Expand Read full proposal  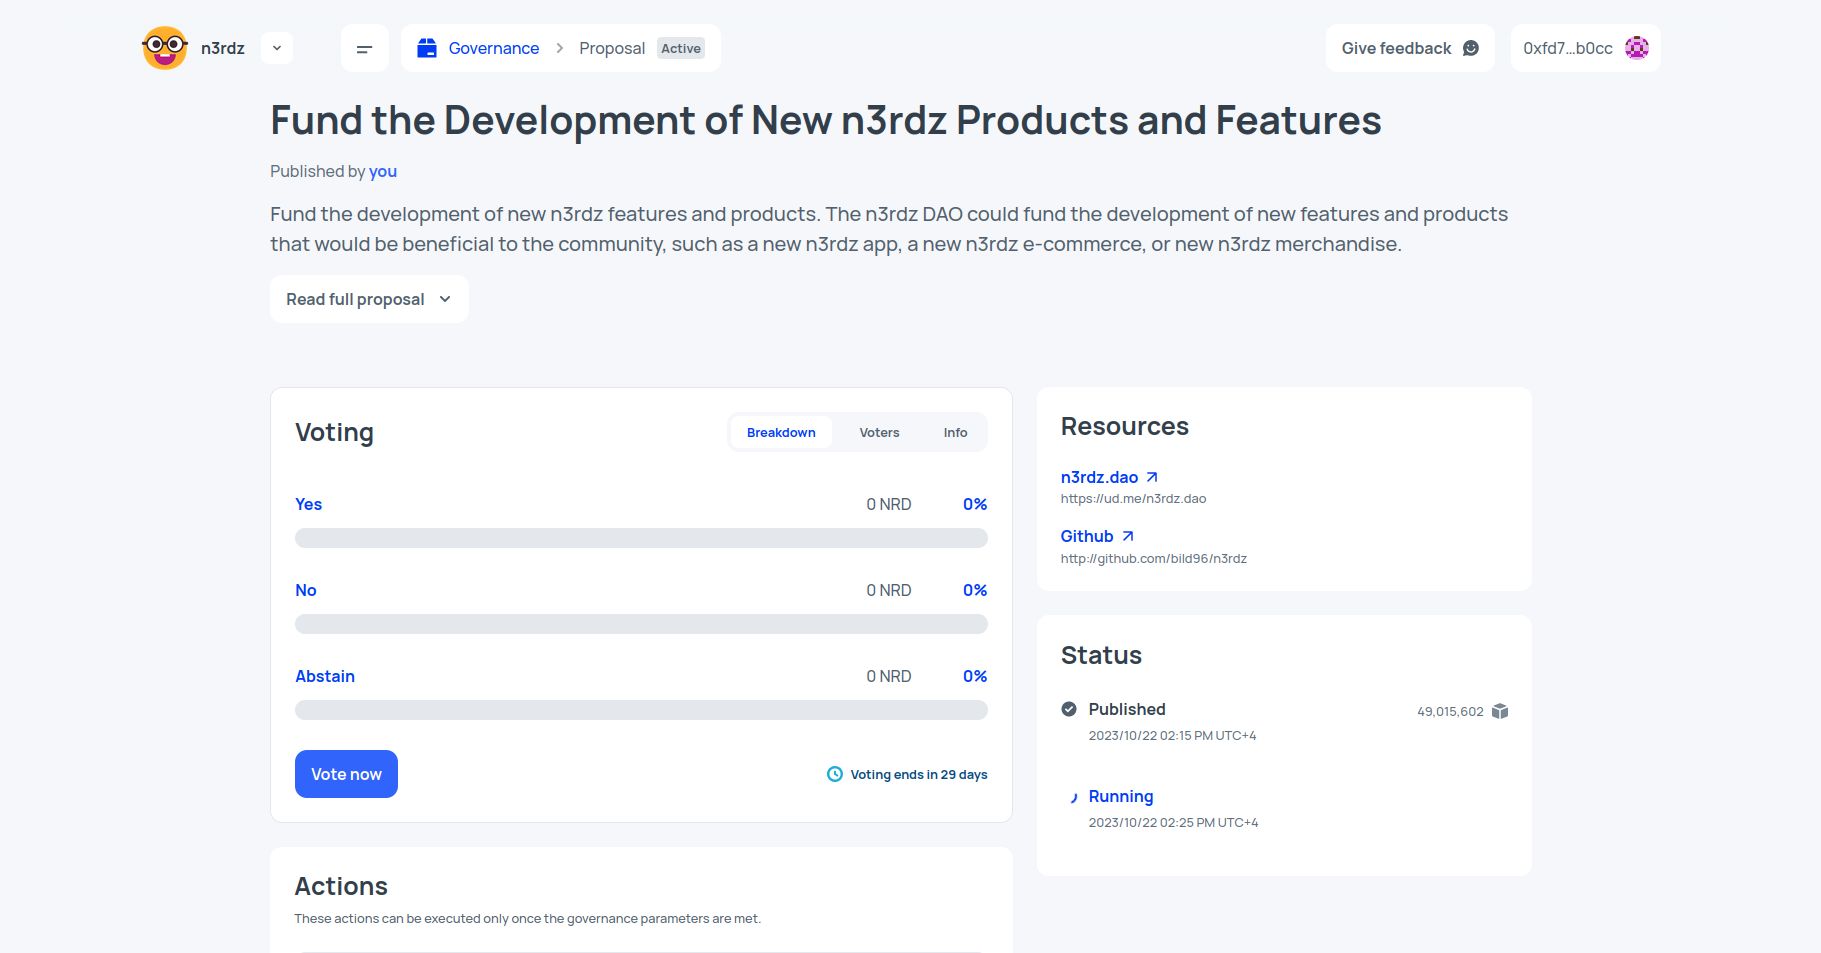pos(369,299)
